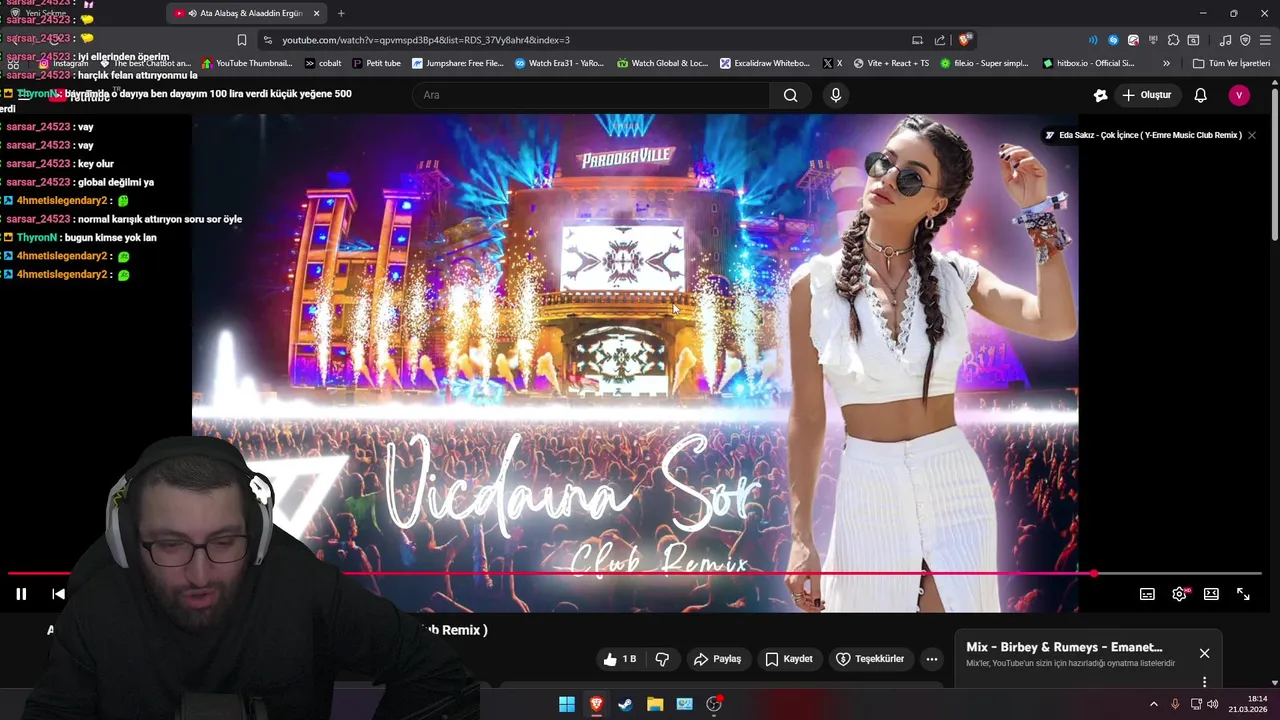1280x720 pixels.
Task: Click the sparkle icon beside Oluştur
Action: coord(1100,95)
